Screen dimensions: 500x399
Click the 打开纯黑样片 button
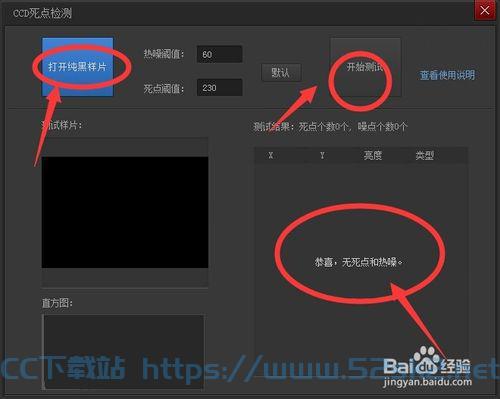[x=77, y=67]
